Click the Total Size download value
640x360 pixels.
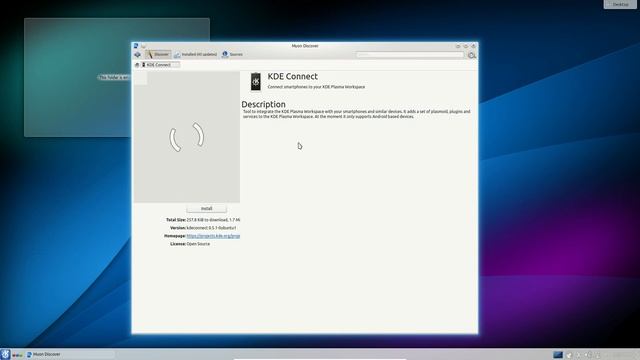coord(213,220)
